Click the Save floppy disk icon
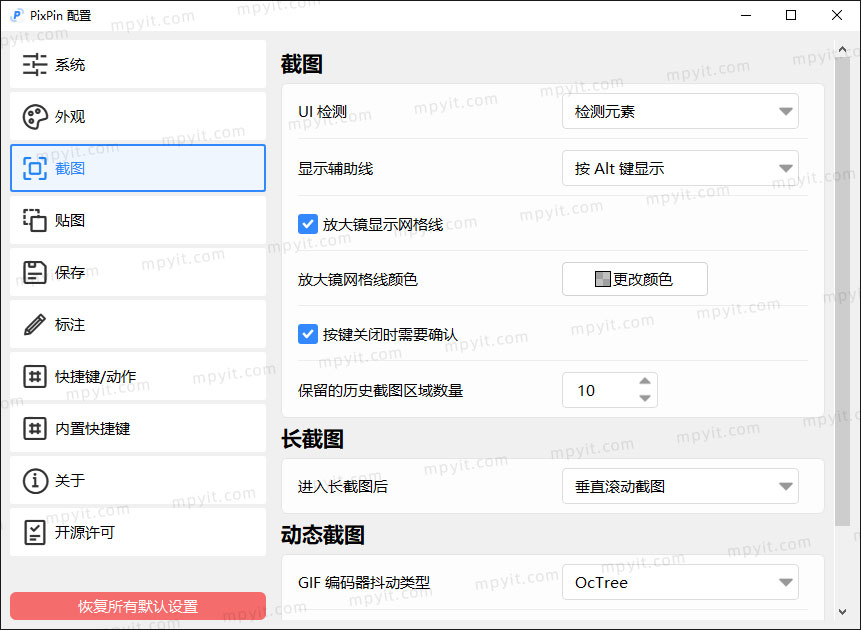Screen dimensions: 861x630 point(35,272)
